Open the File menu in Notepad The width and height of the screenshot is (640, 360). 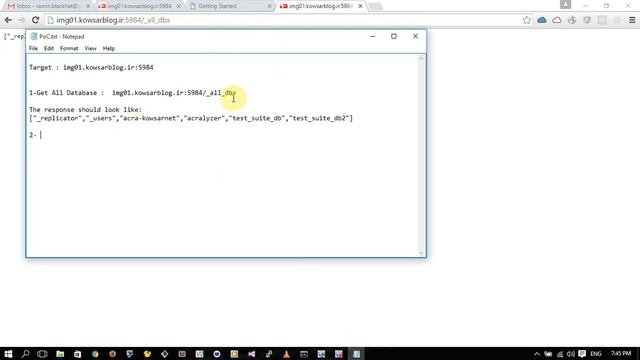click(x=33, y=48)
